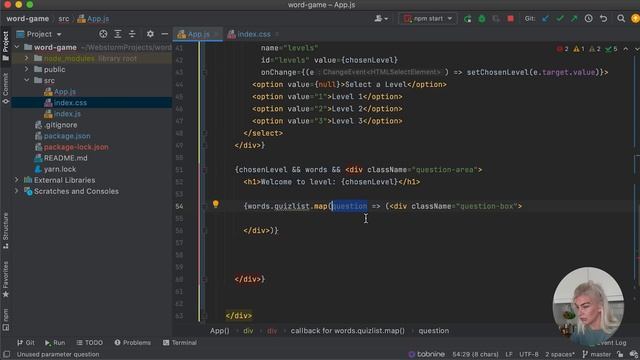Click the tool windows toggle in bottom-left corner
The width and height of the screenshot is (640, 360).
(x=6, y=354)
